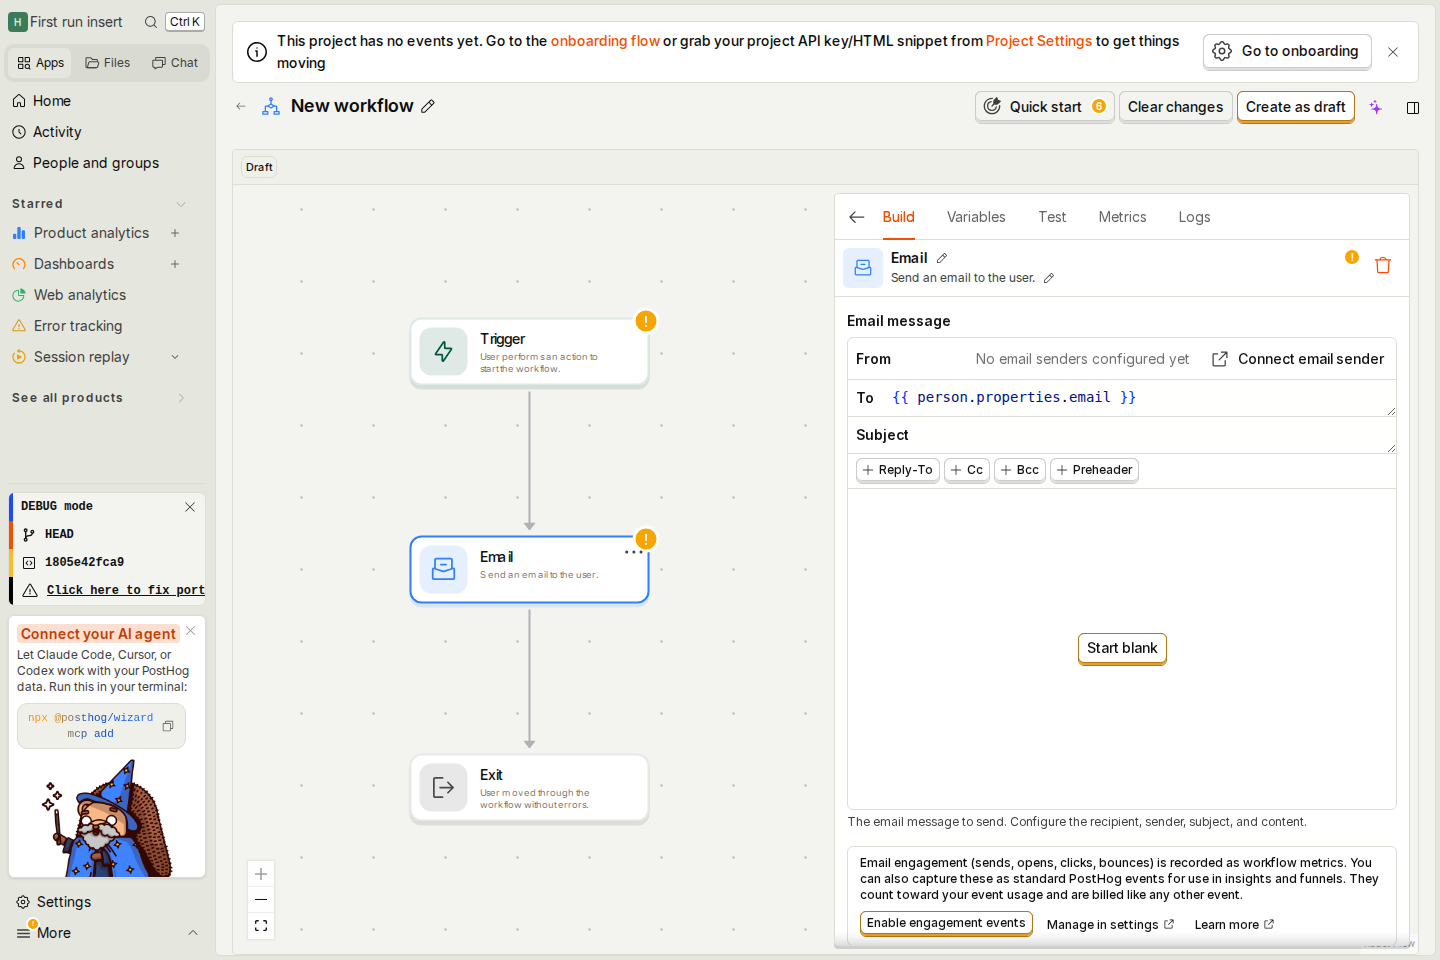Toggle the side panel layout icon

pyautogui.click(x=1413, y=108)
